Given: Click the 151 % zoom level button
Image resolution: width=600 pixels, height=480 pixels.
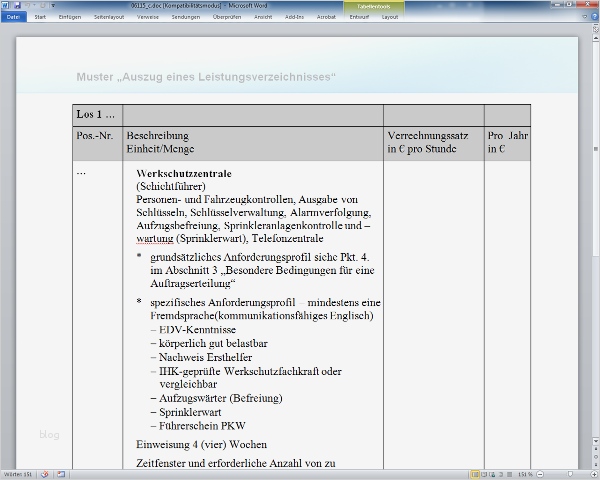Looking at the screenshot, I should (525, 475).
